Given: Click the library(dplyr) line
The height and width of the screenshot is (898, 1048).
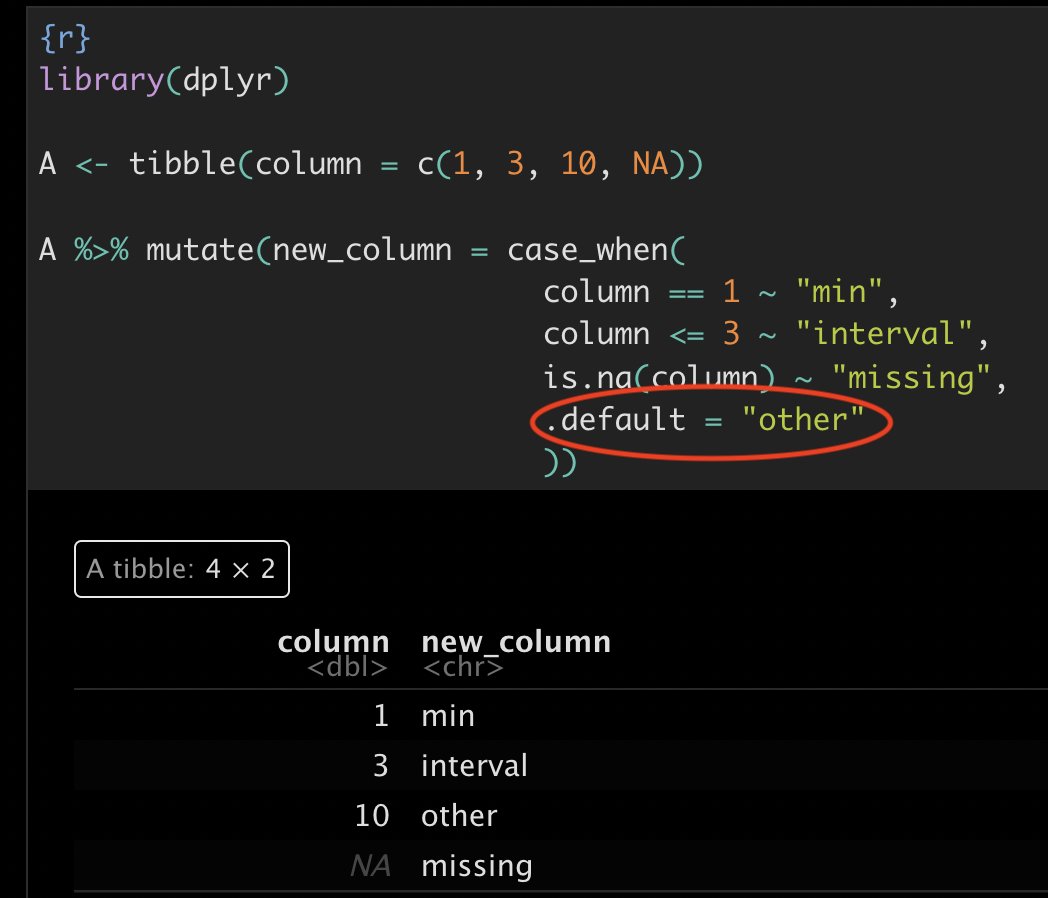Looking at the screenshot, I should click(x=164, y=80).
